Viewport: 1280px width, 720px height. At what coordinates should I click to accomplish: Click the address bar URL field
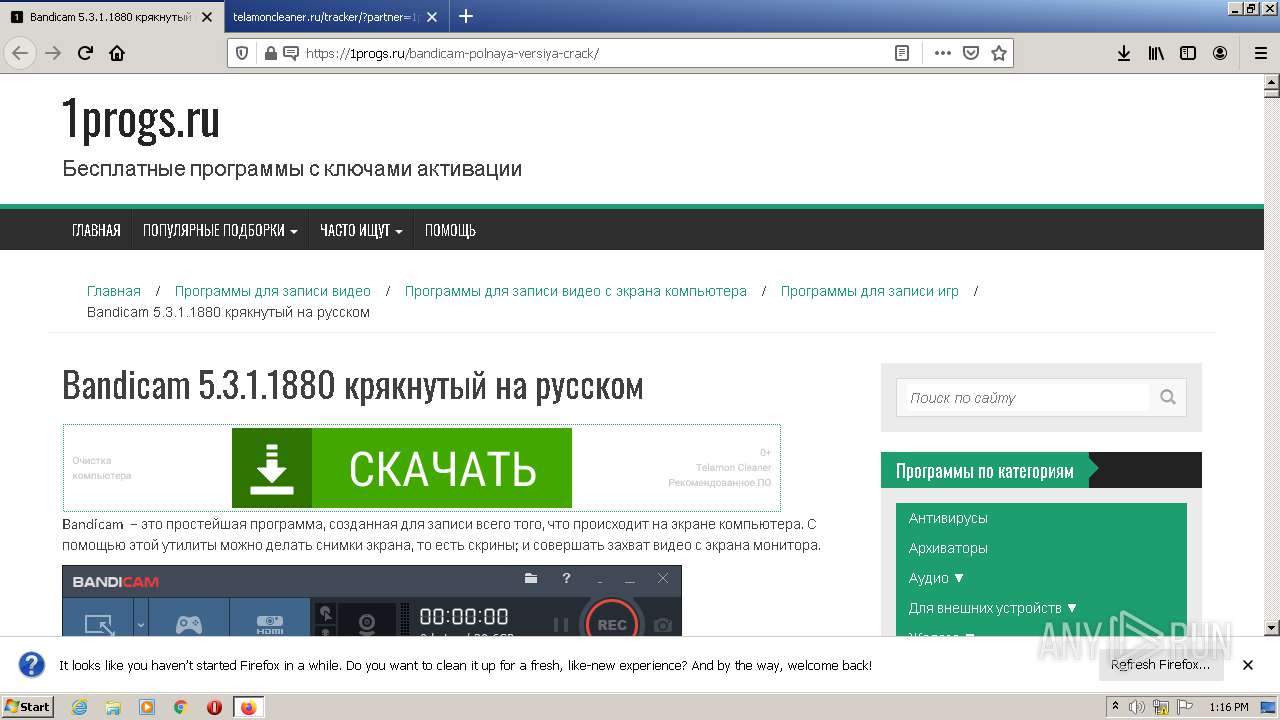(595, 54)
